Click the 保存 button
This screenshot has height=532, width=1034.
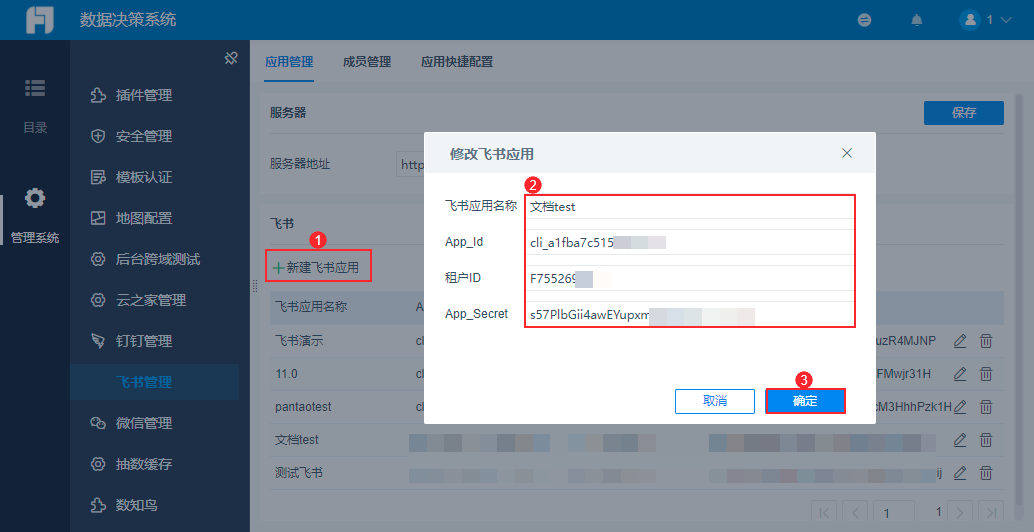pyautogui.click(x=963, y=113)
